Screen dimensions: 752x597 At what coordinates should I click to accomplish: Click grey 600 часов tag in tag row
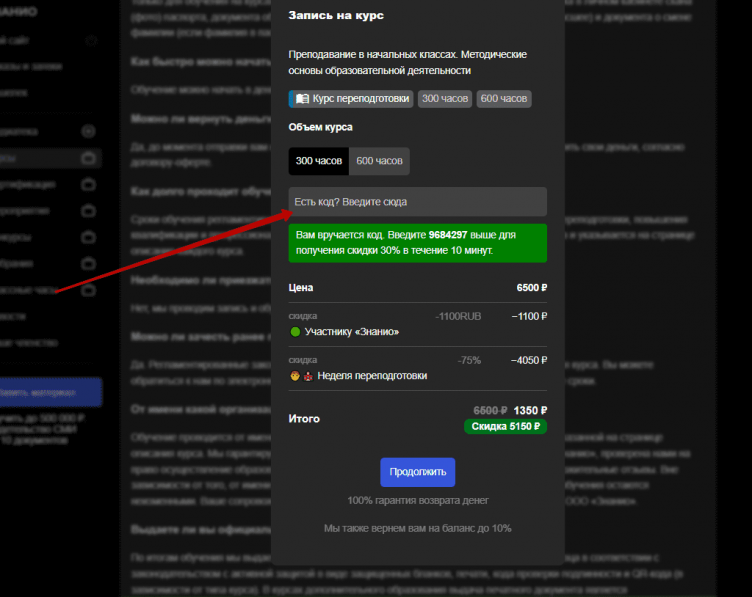coord(504,99)
